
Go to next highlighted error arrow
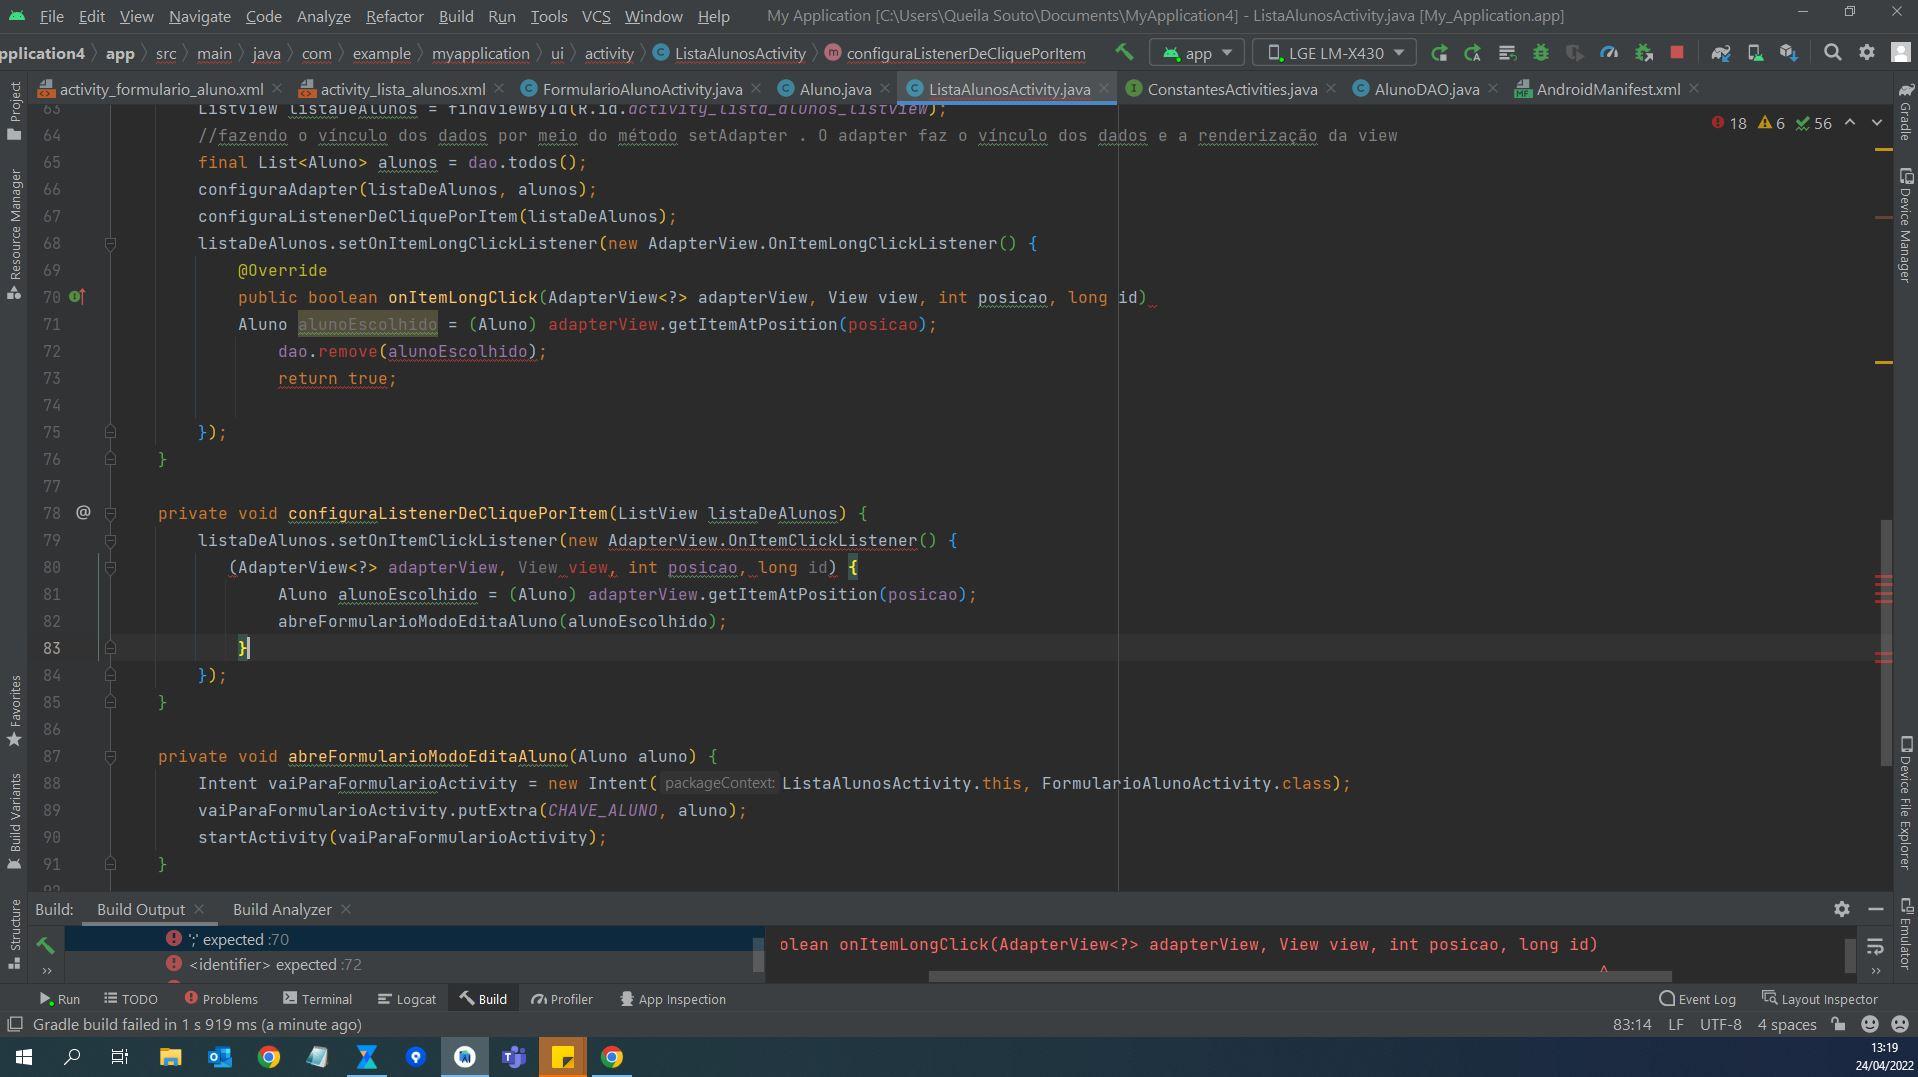coord(1877,122)
